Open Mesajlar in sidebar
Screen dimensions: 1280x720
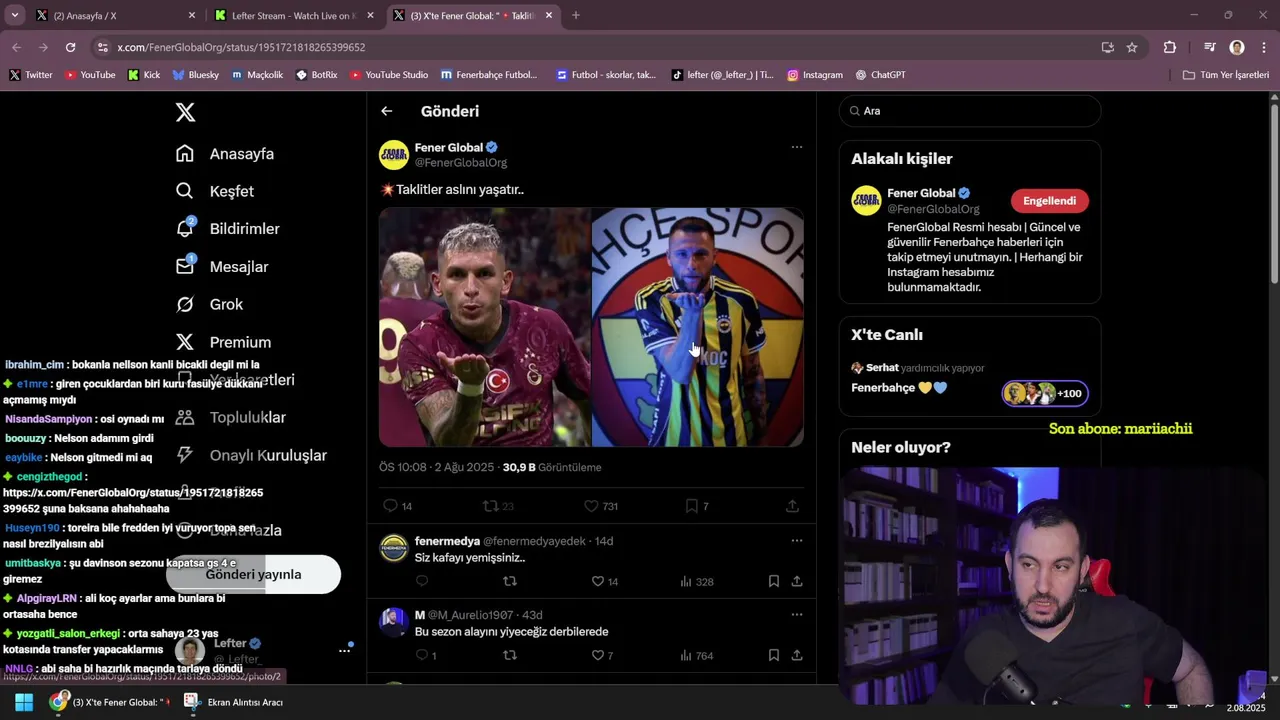click(222, 266)
